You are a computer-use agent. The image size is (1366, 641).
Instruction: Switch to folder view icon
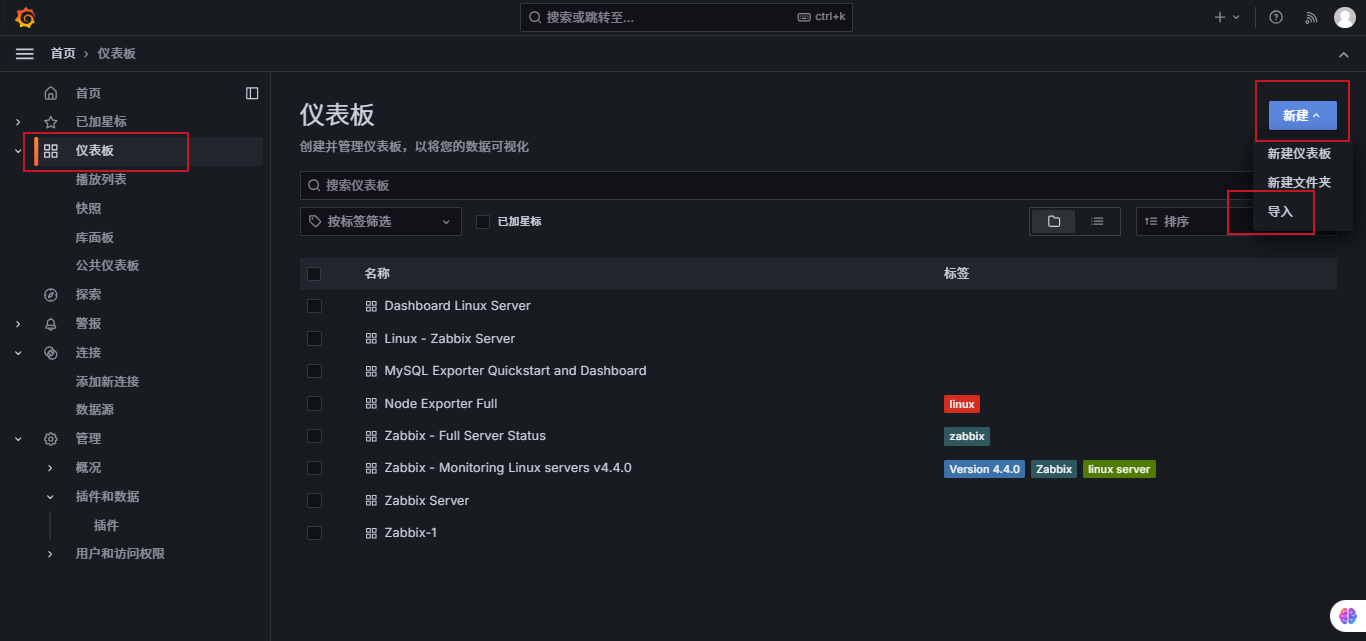pos(1054,221)
